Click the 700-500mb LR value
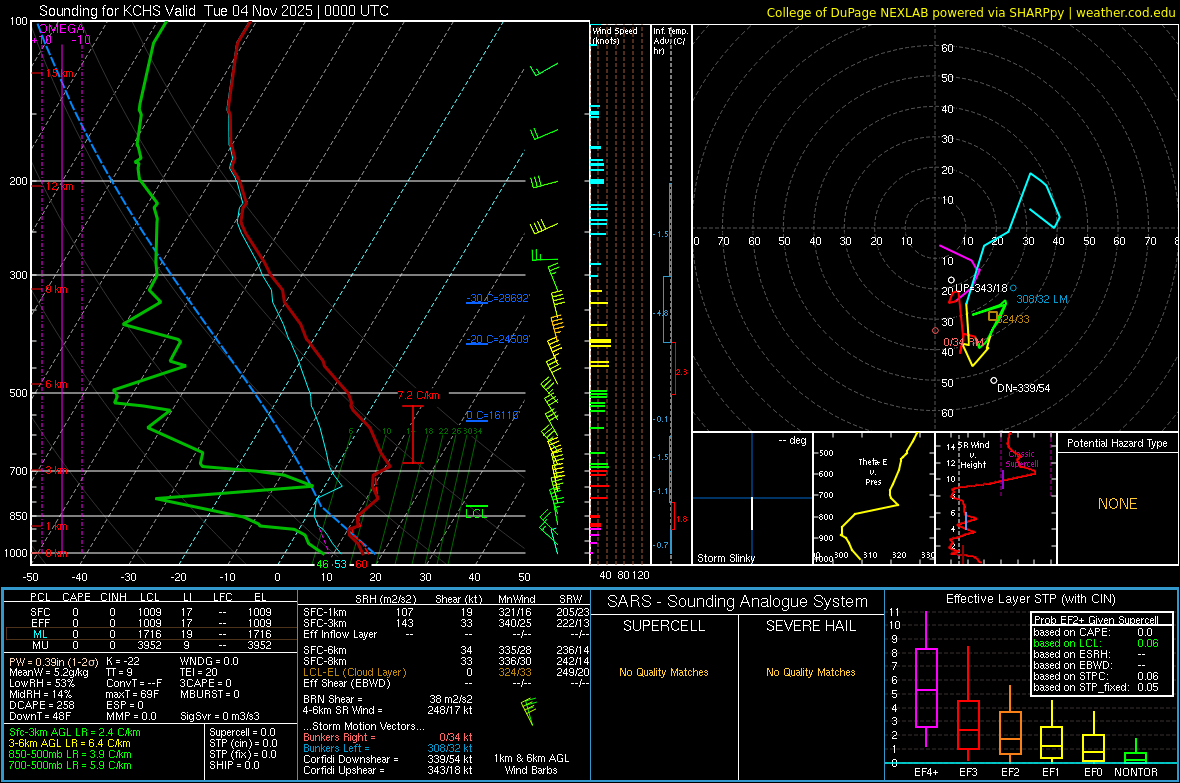The width and height of the screenshot is (1180, 783). (x=70, y=765)
